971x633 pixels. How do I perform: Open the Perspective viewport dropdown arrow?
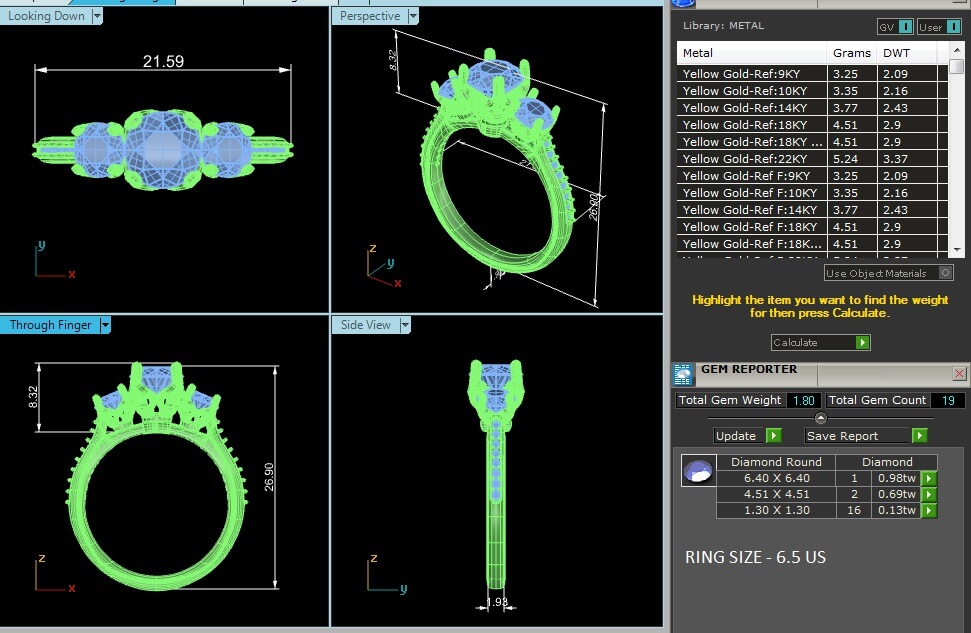pos(413,16)
